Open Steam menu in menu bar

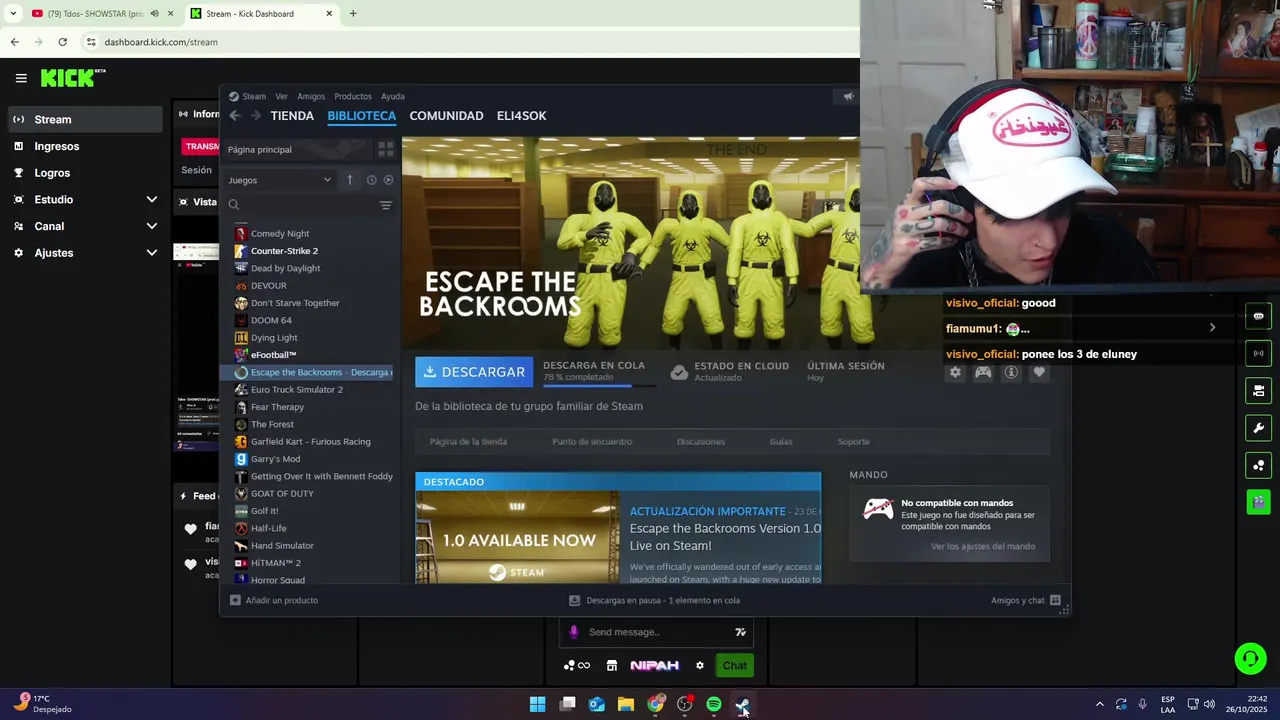254,97
